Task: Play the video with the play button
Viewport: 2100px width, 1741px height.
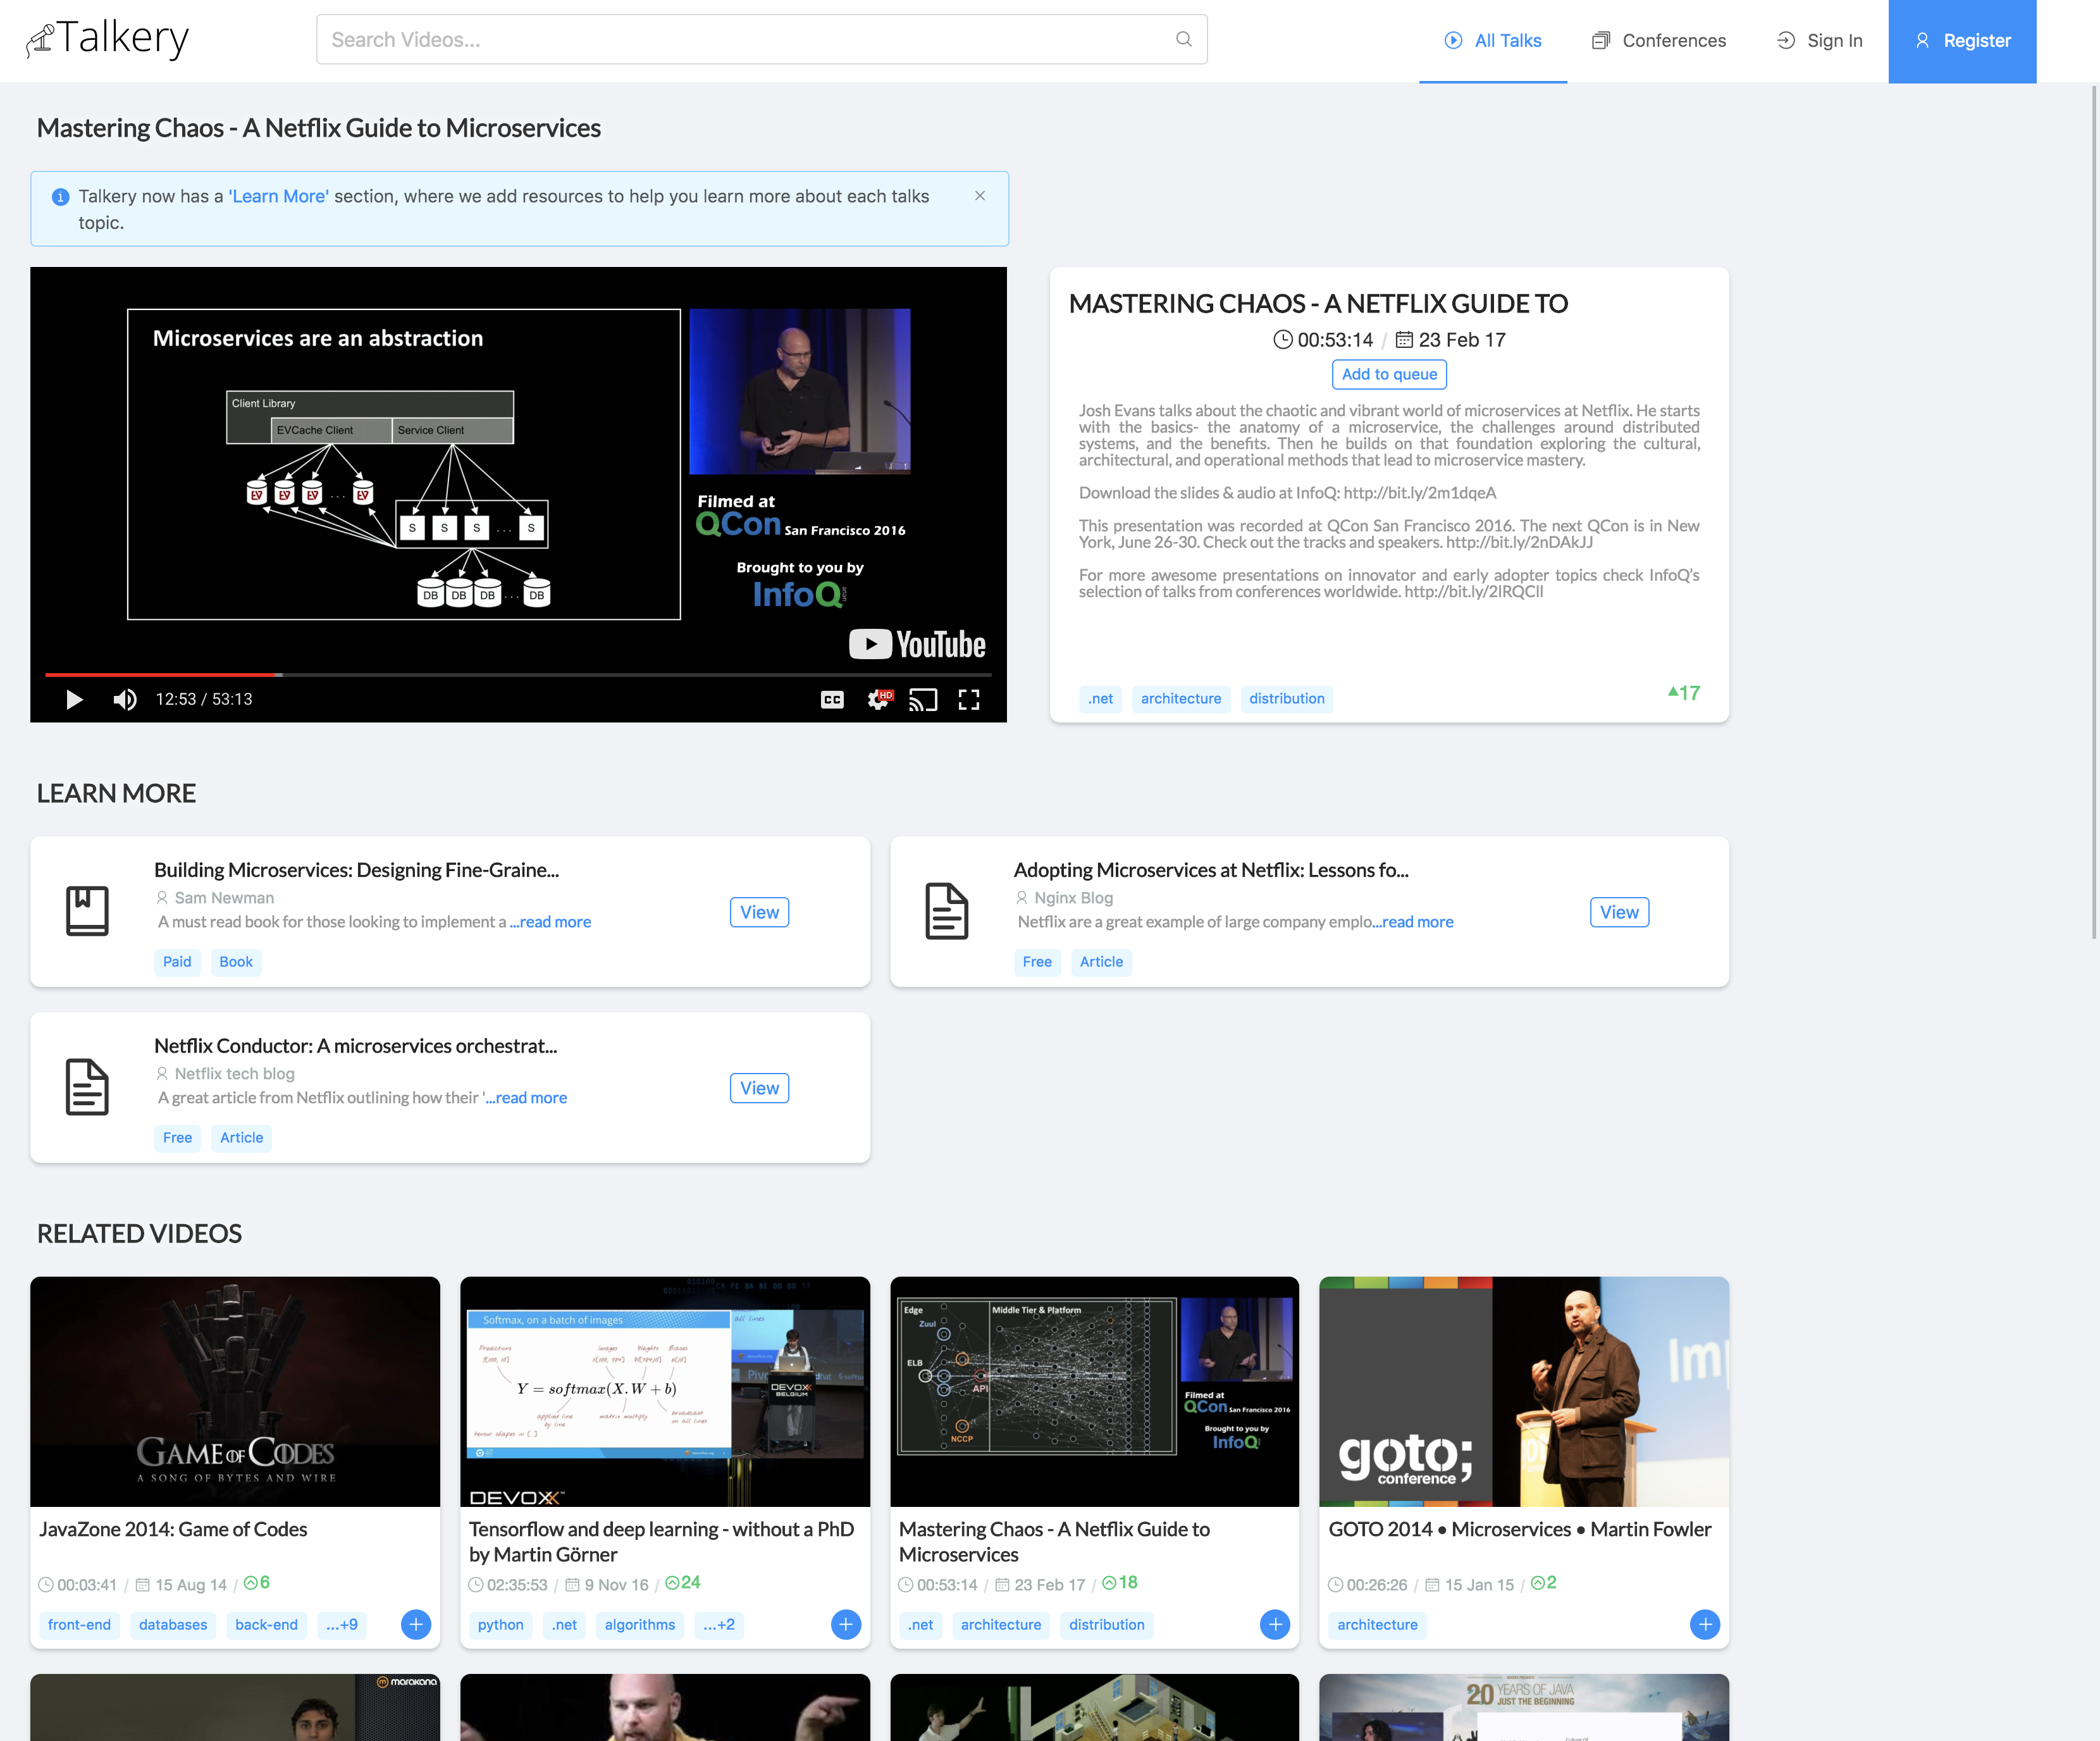Action: 74,699
